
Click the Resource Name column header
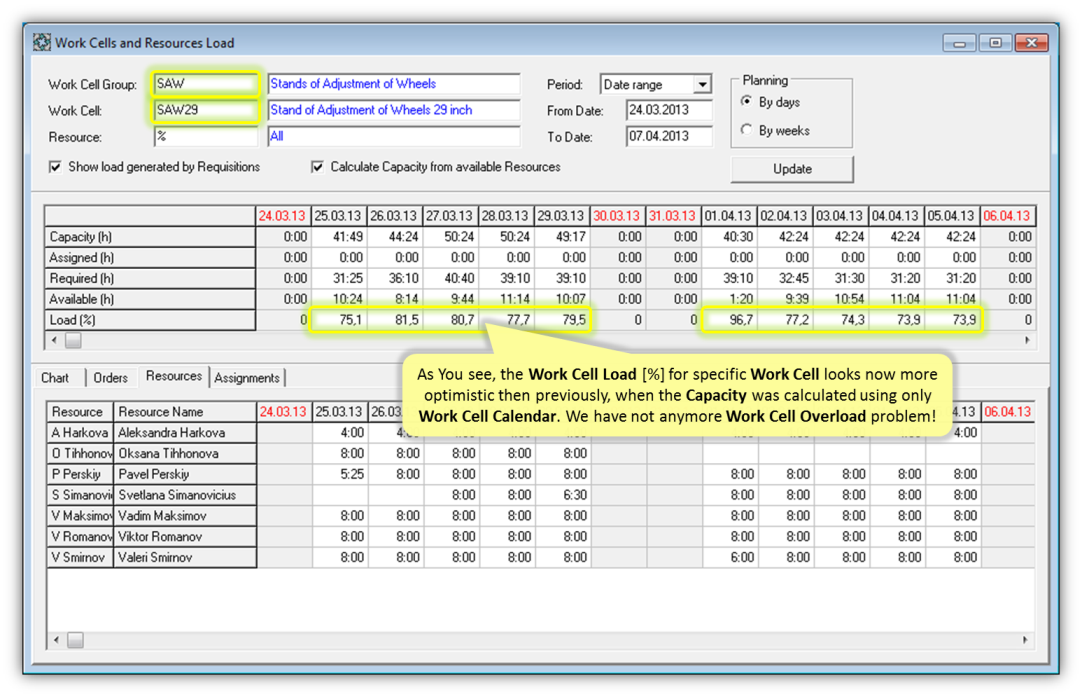tap(184, 412)
